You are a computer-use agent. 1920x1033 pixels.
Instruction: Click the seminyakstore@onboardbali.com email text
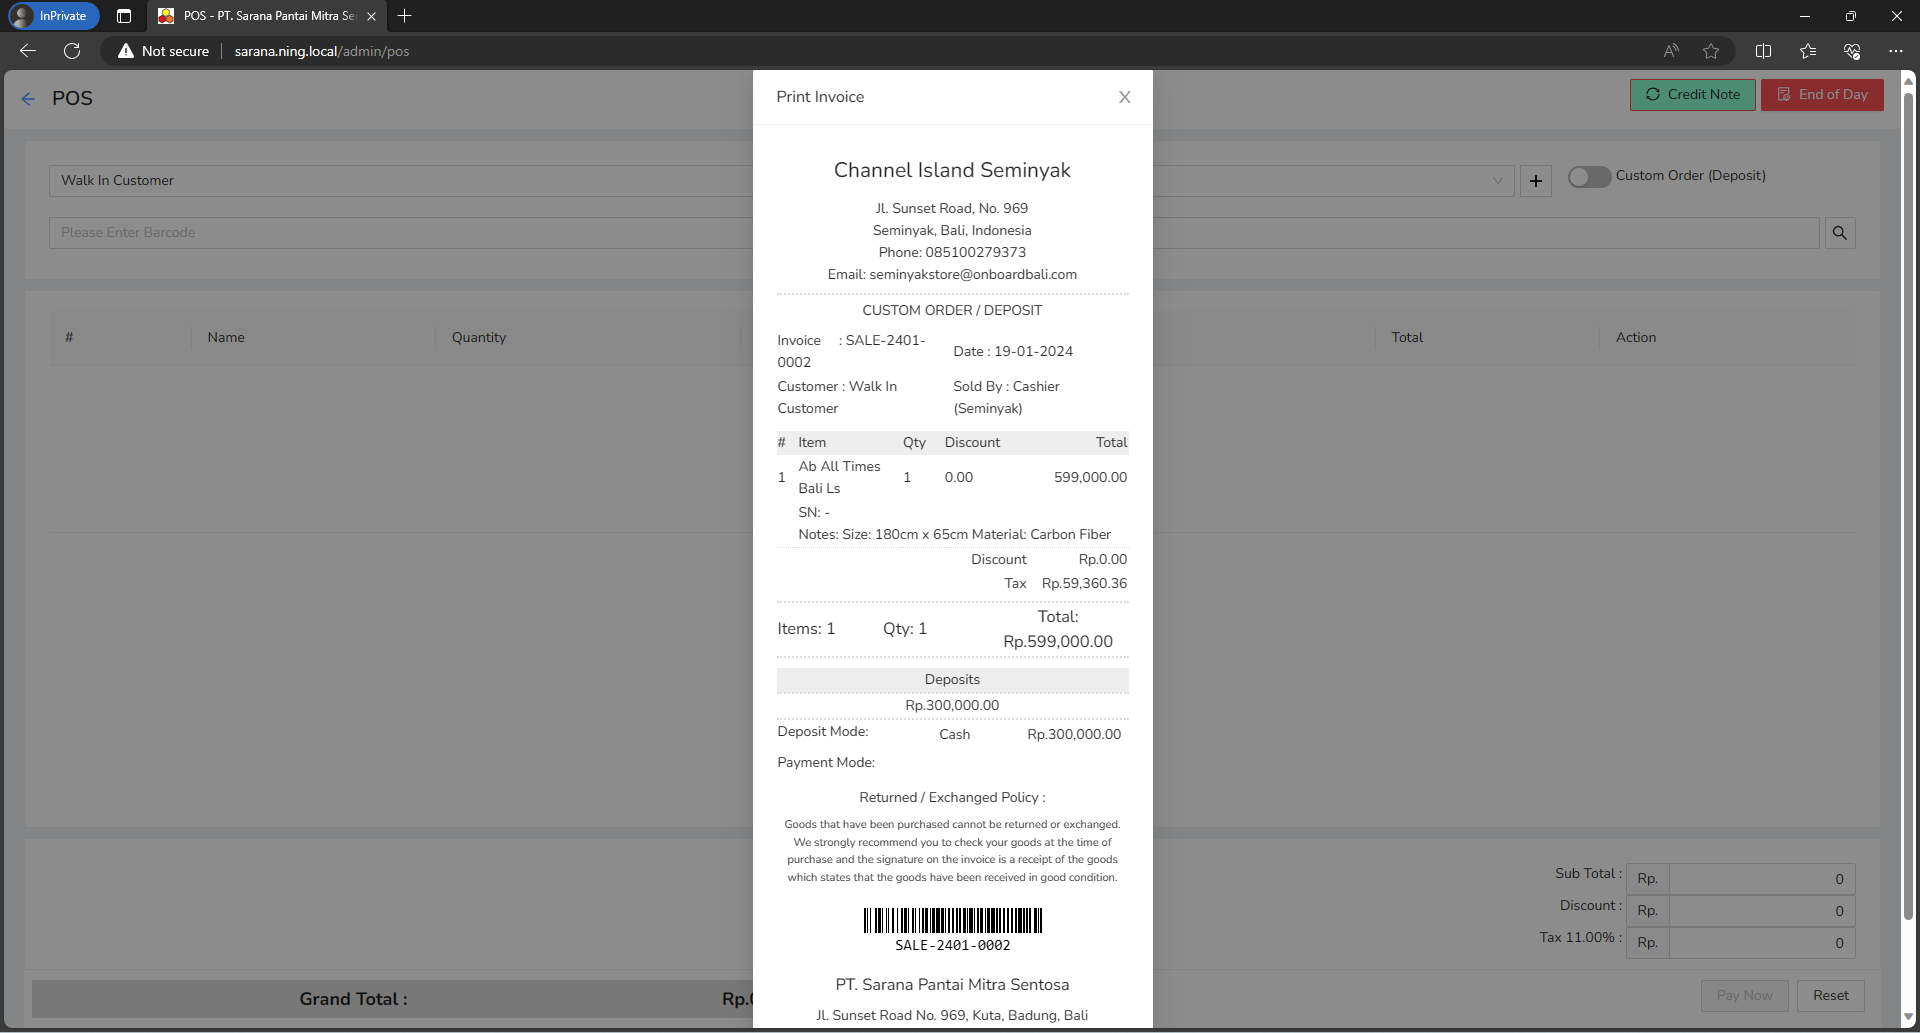tap(973, 275)
